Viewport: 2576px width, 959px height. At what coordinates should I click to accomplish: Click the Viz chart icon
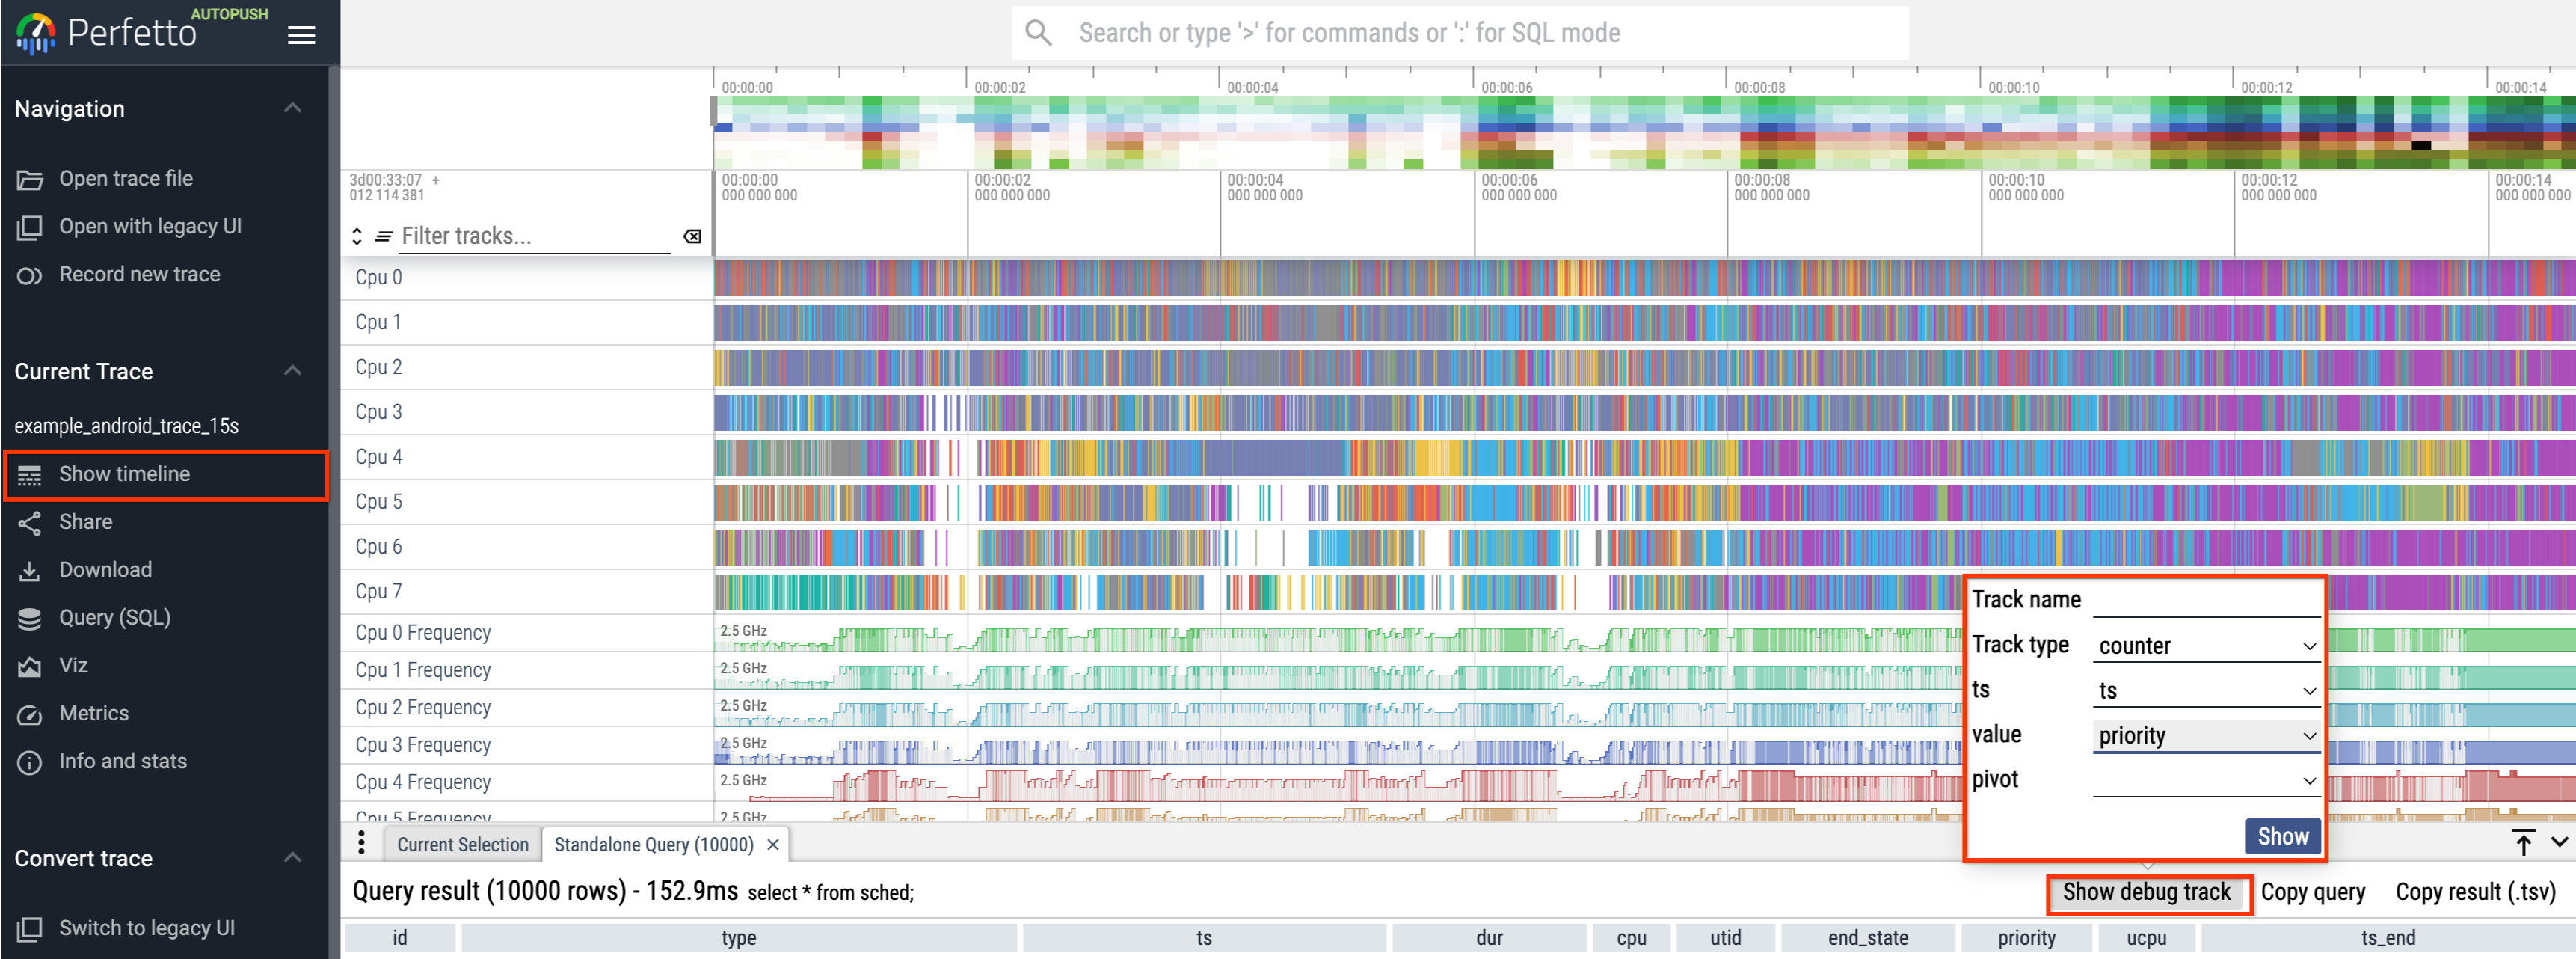[30, 666]
